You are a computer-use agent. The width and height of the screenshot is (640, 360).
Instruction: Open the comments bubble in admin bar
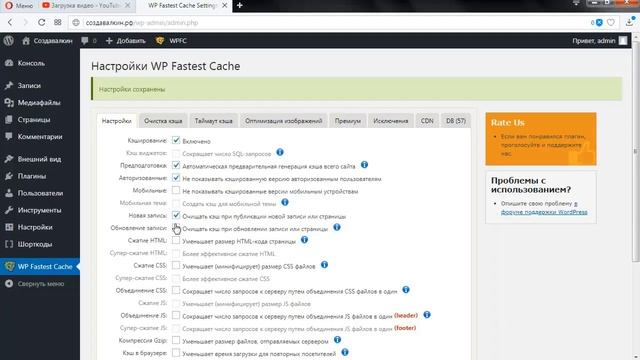click(84, 41)
